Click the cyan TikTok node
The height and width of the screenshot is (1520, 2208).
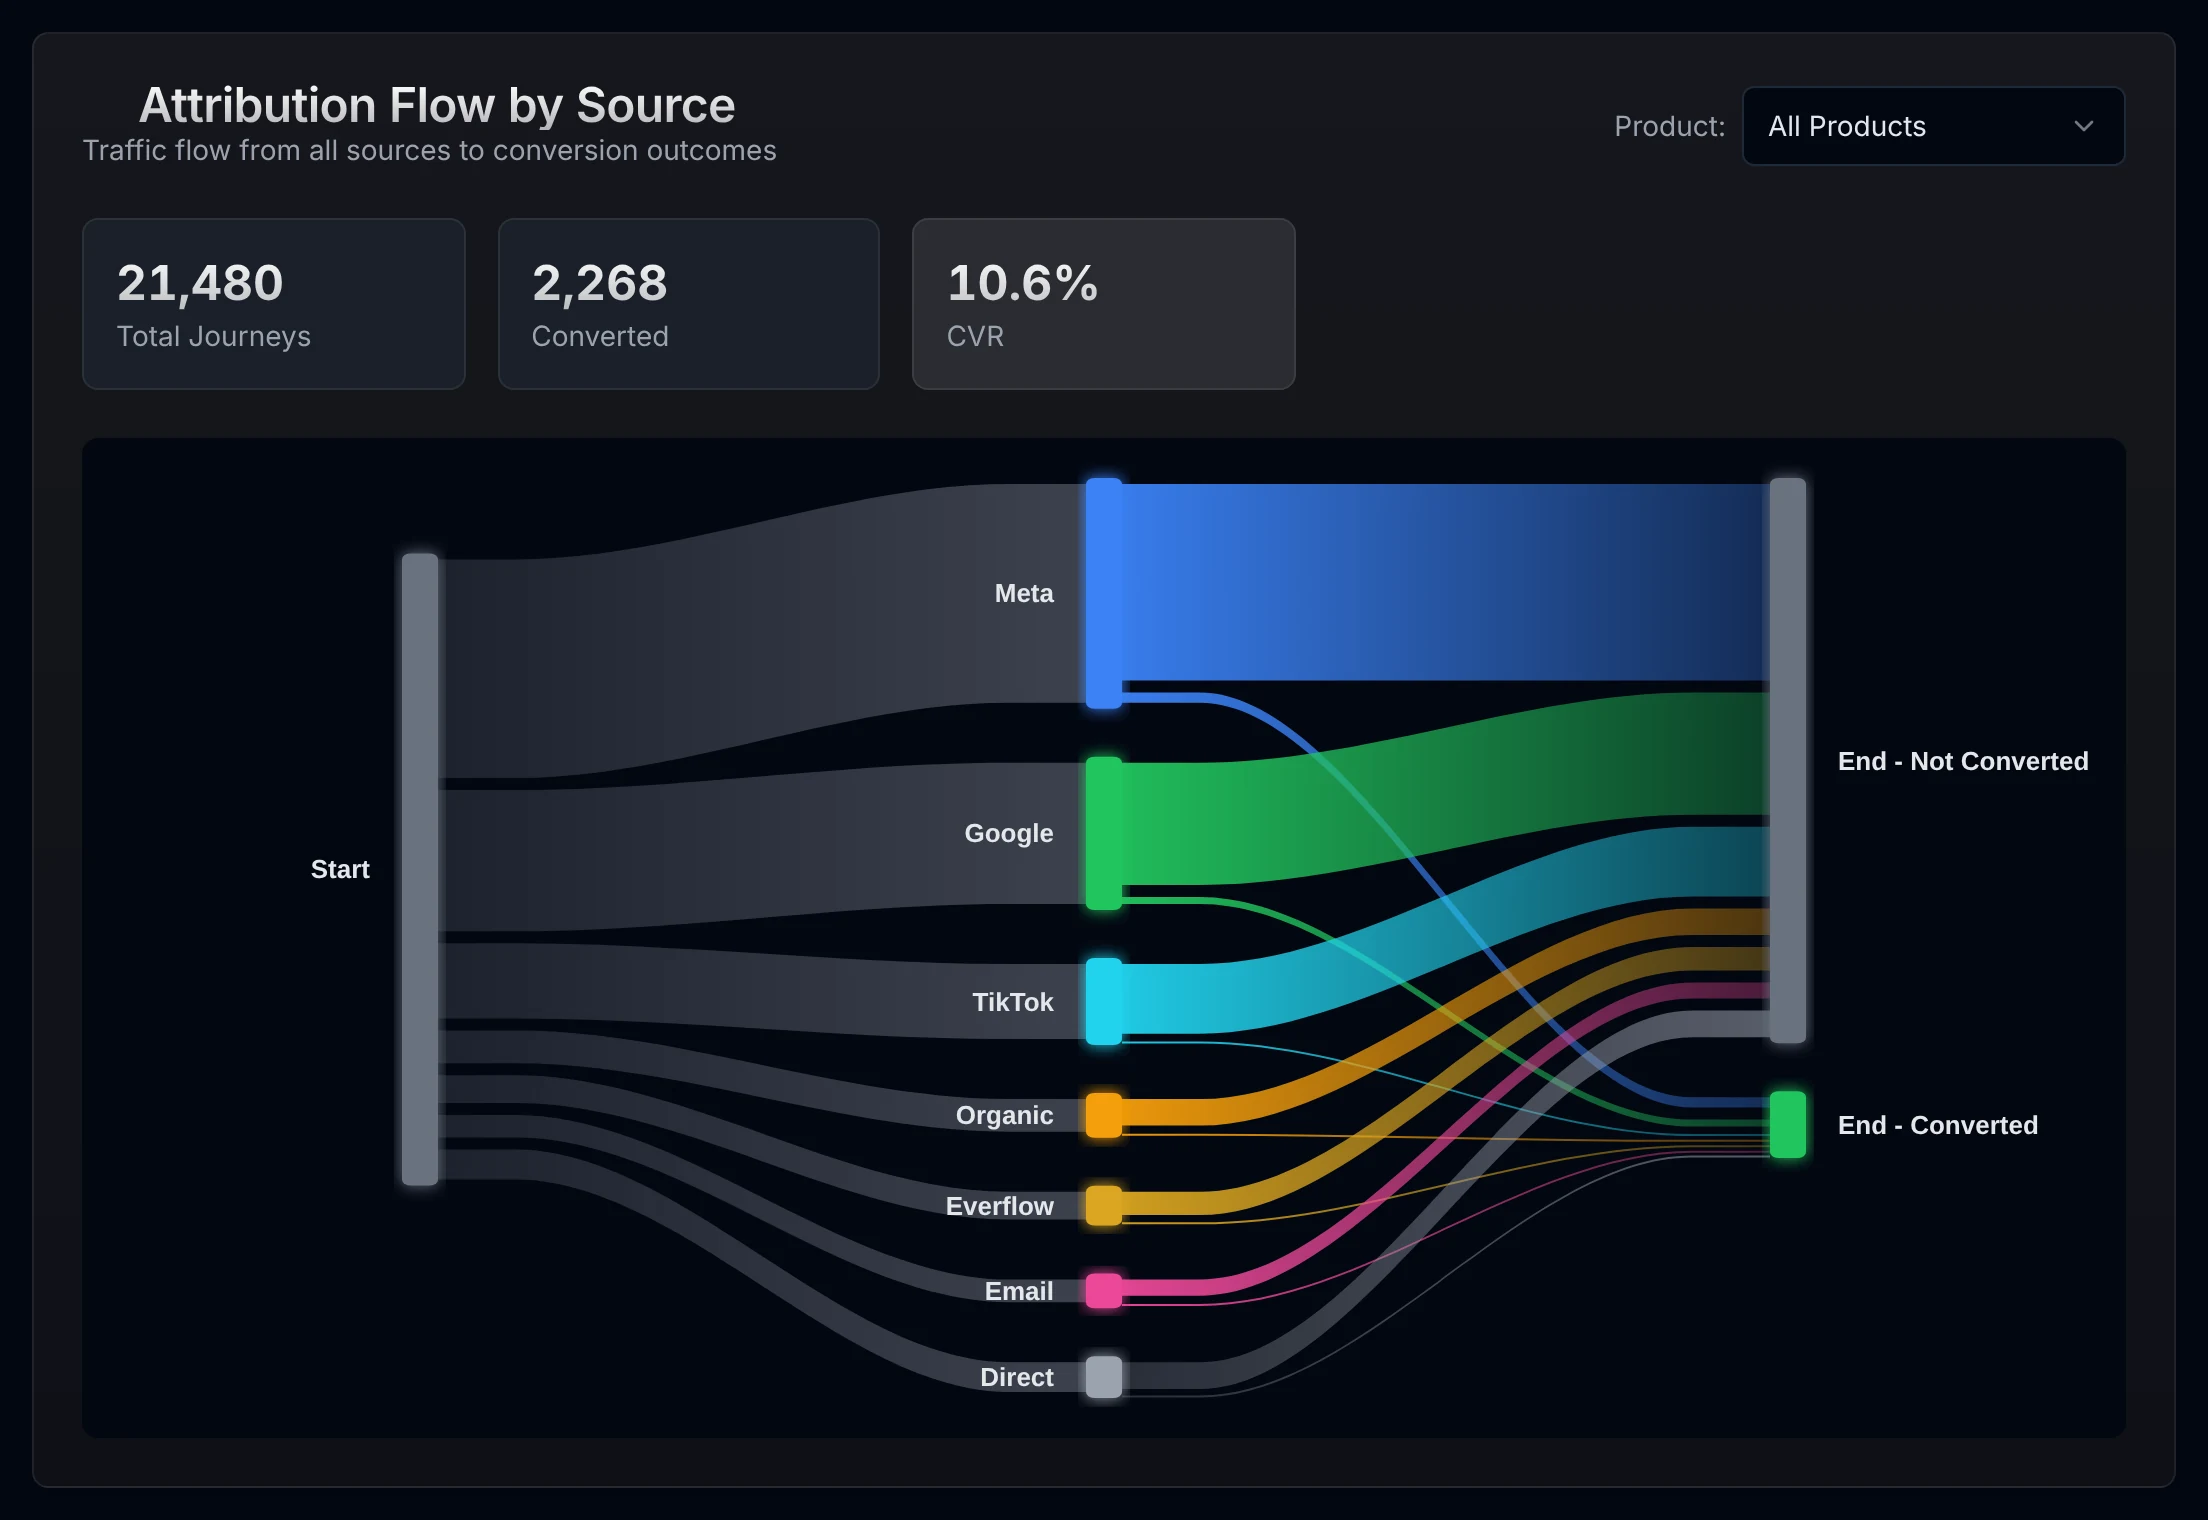[1104, 1001]
